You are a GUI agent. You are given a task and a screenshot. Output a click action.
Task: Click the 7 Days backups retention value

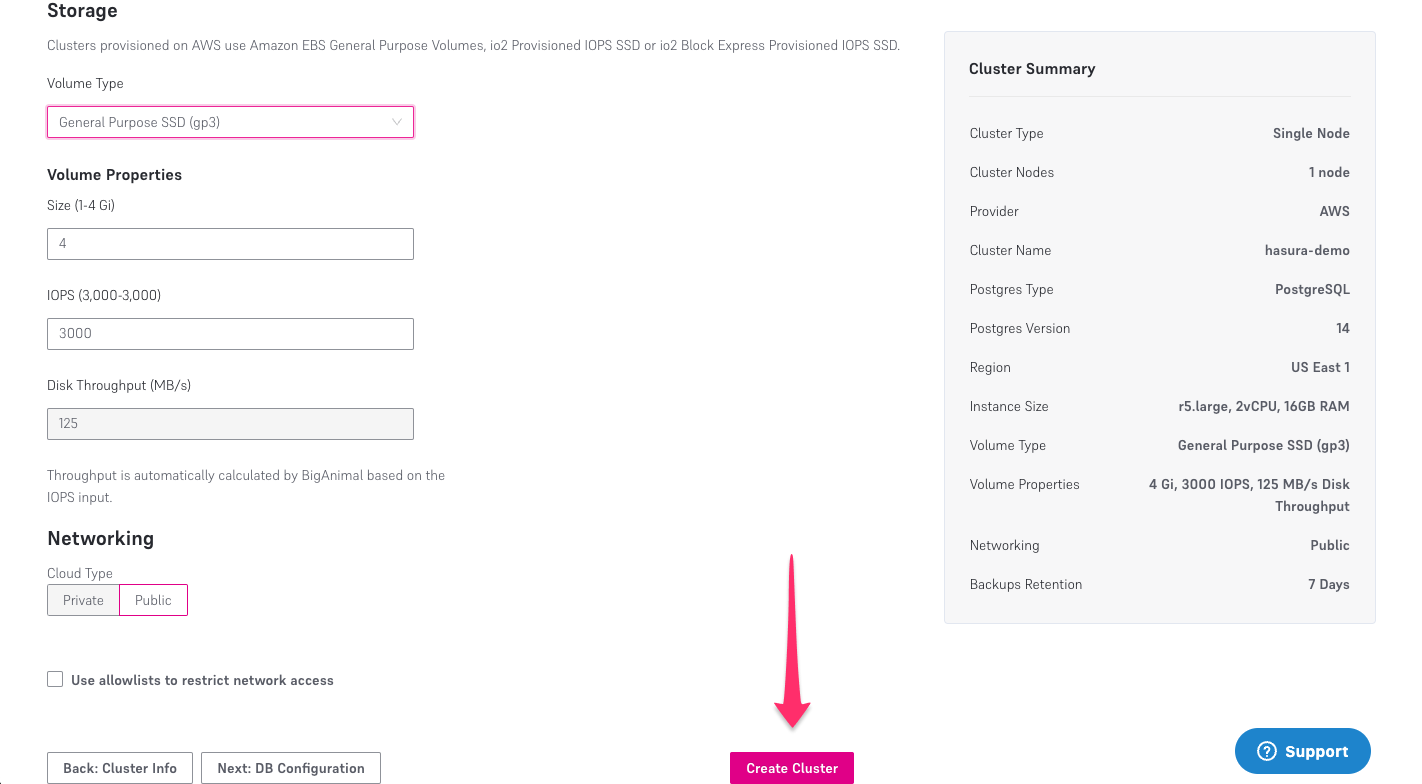pyautogui.click(x=1328, y=584)
